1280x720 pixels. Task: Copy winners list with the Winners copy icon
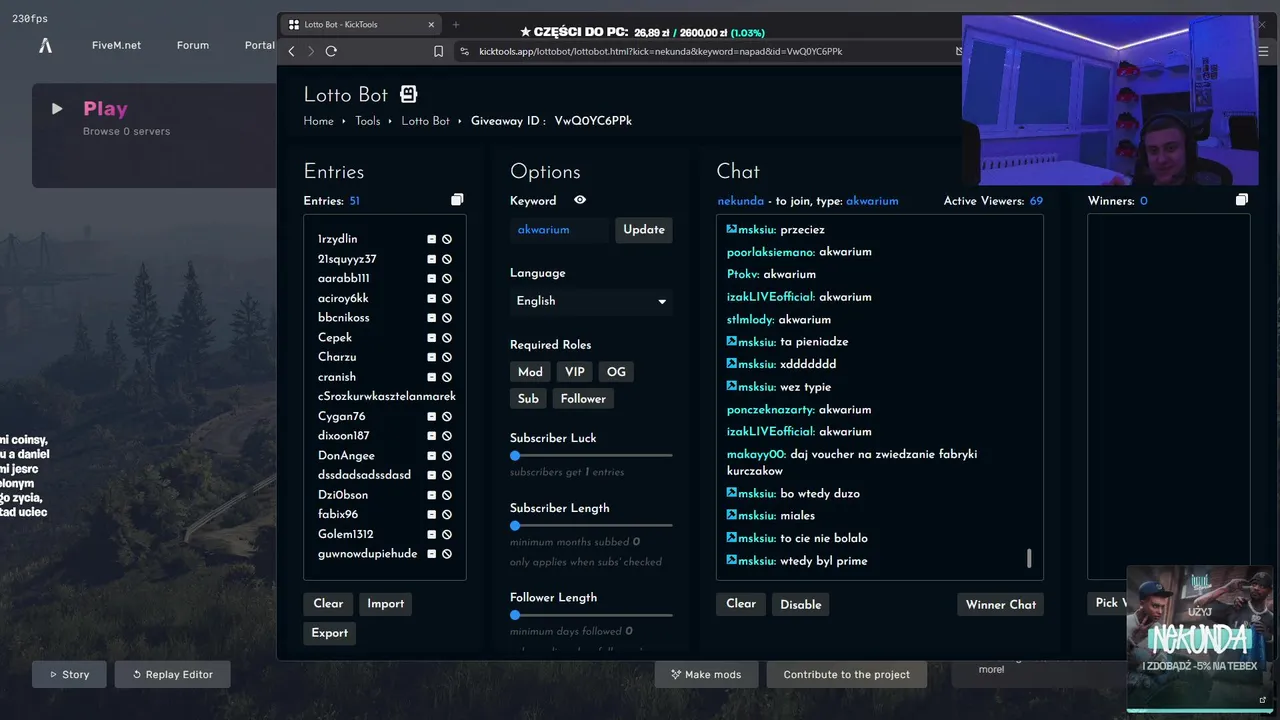tap(1242, 200)
